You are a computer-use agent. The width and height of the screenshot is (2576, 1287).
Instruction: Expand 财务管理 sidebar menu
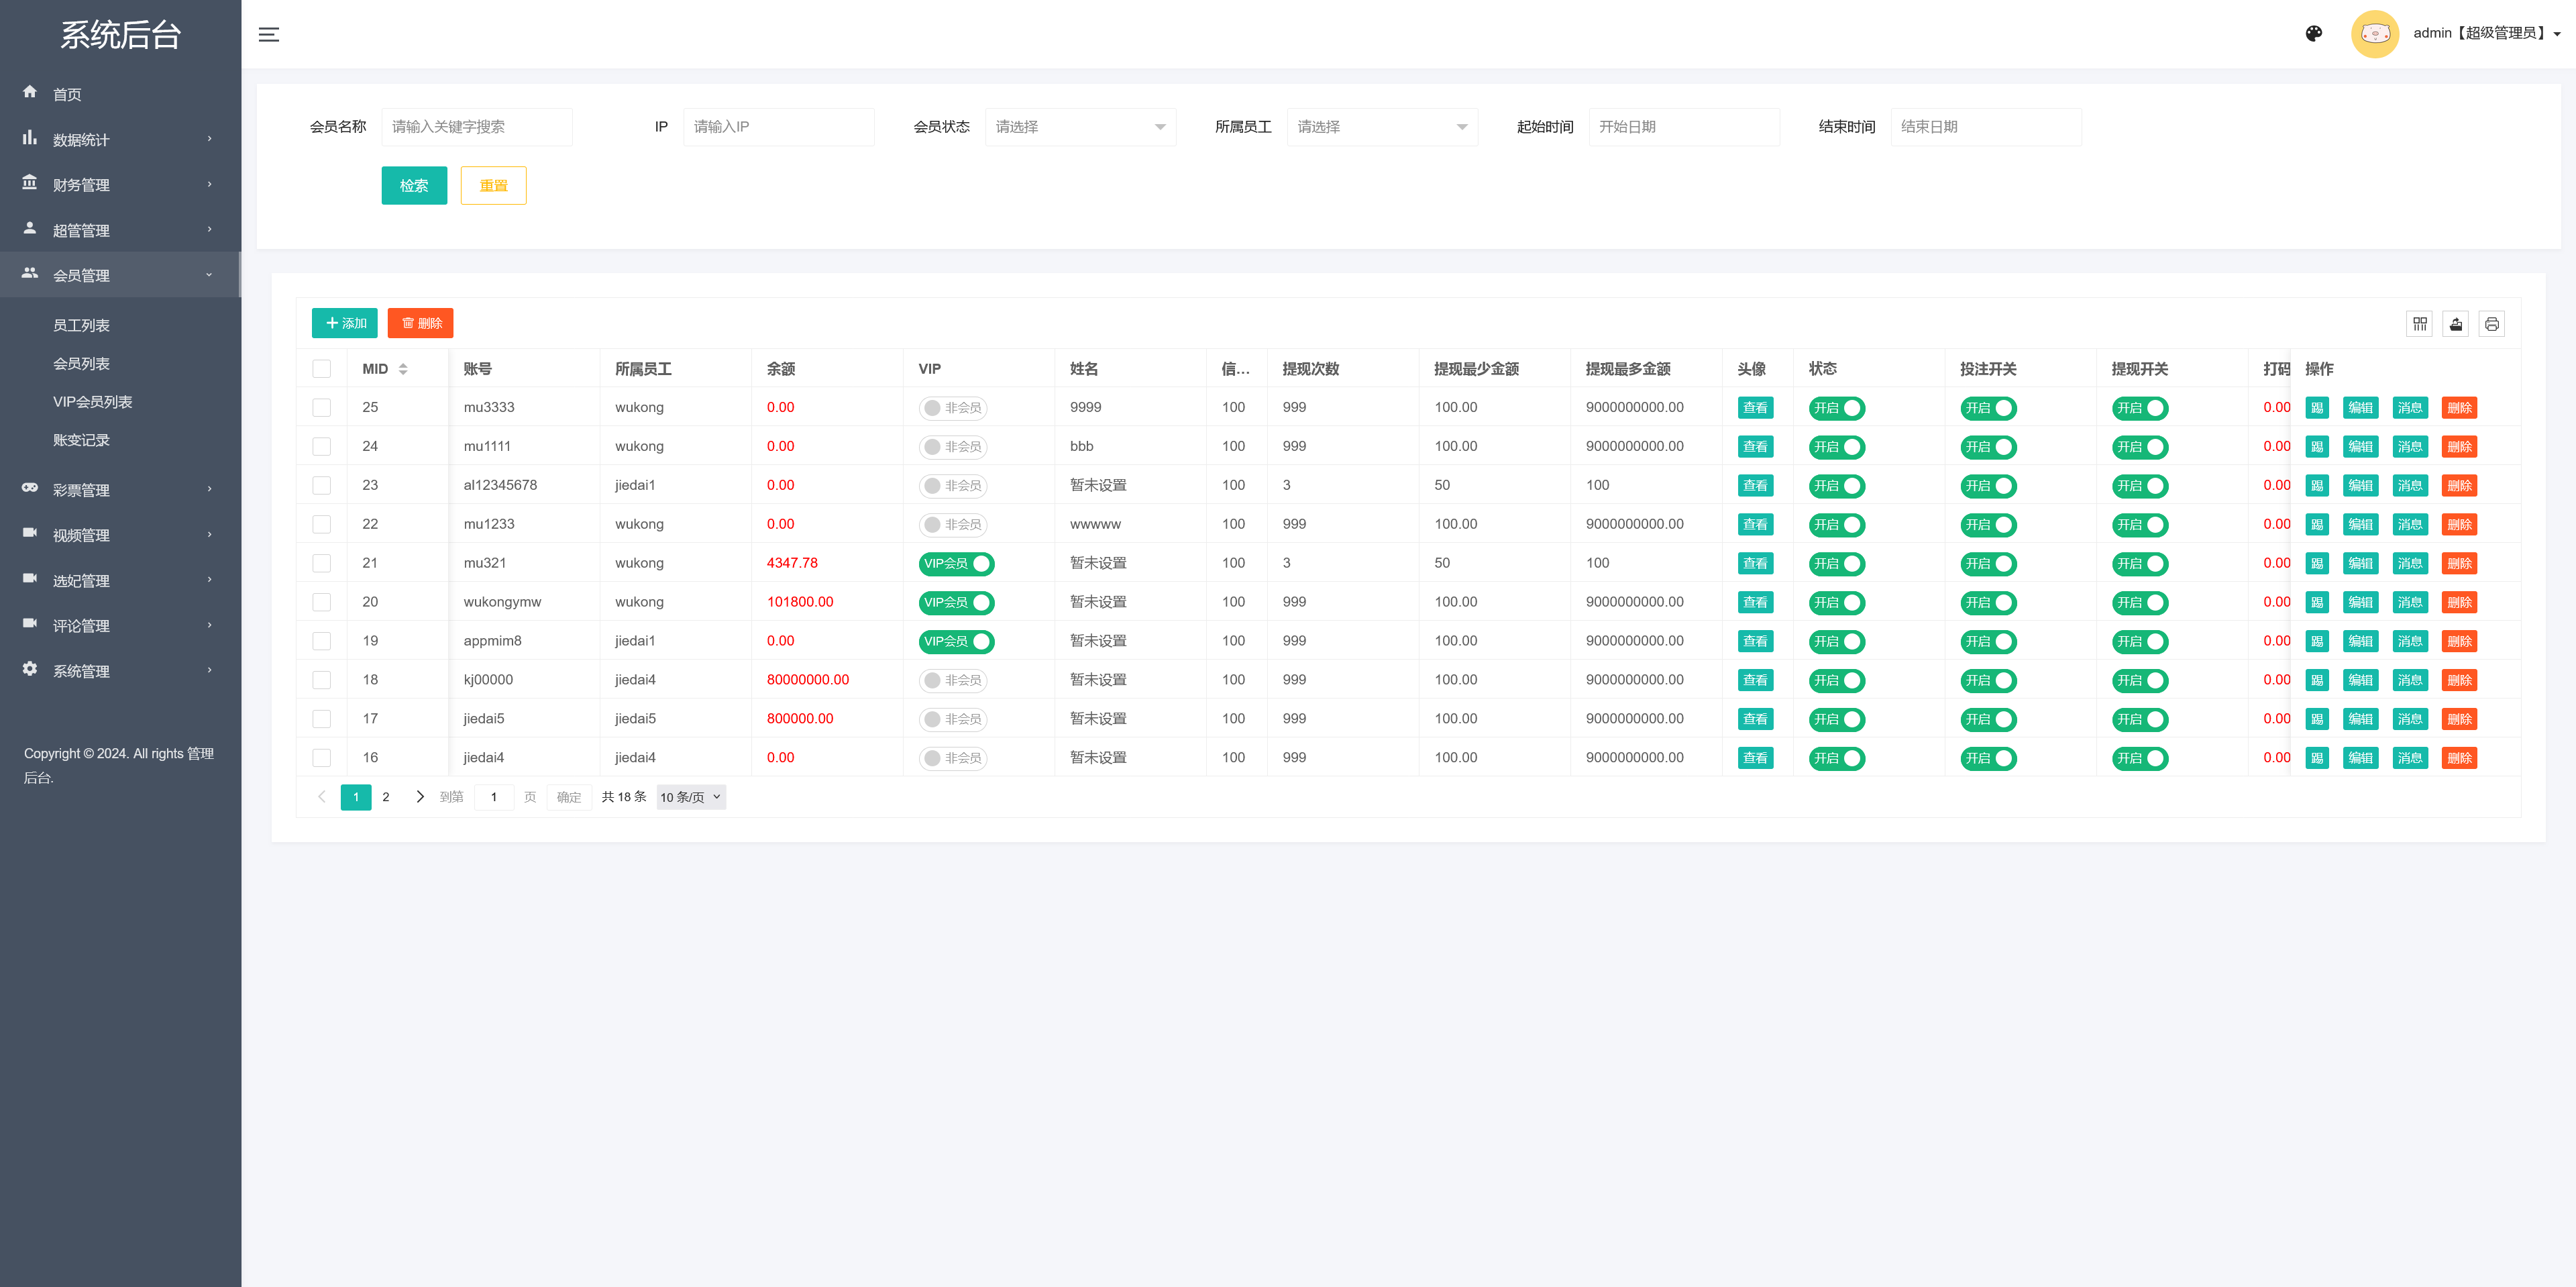[120, 185]
